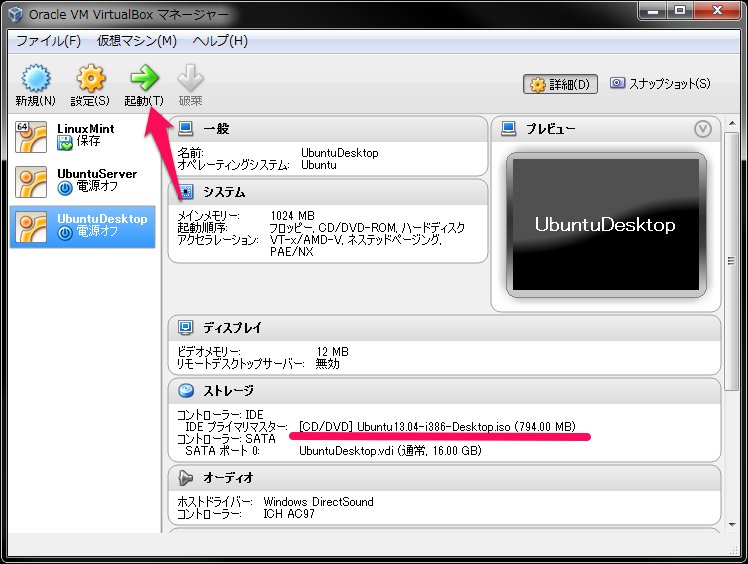Click the UbuntuDesktop preview thumbnail

606,225
